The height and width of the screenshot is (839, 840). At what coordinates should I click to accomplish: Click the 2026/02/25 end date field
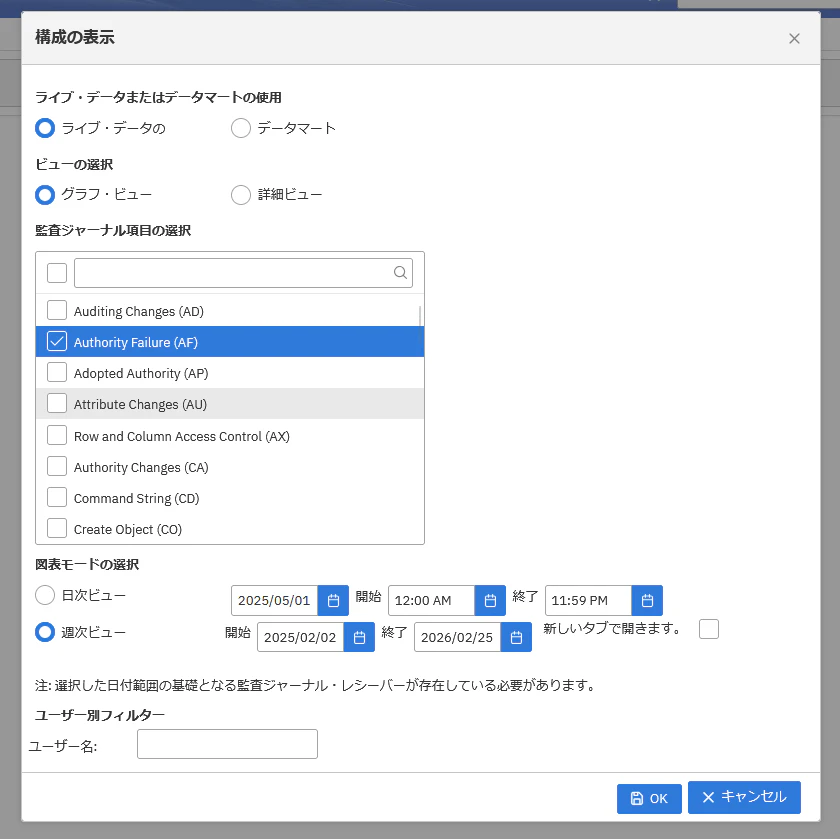click(x=458, y=637)
